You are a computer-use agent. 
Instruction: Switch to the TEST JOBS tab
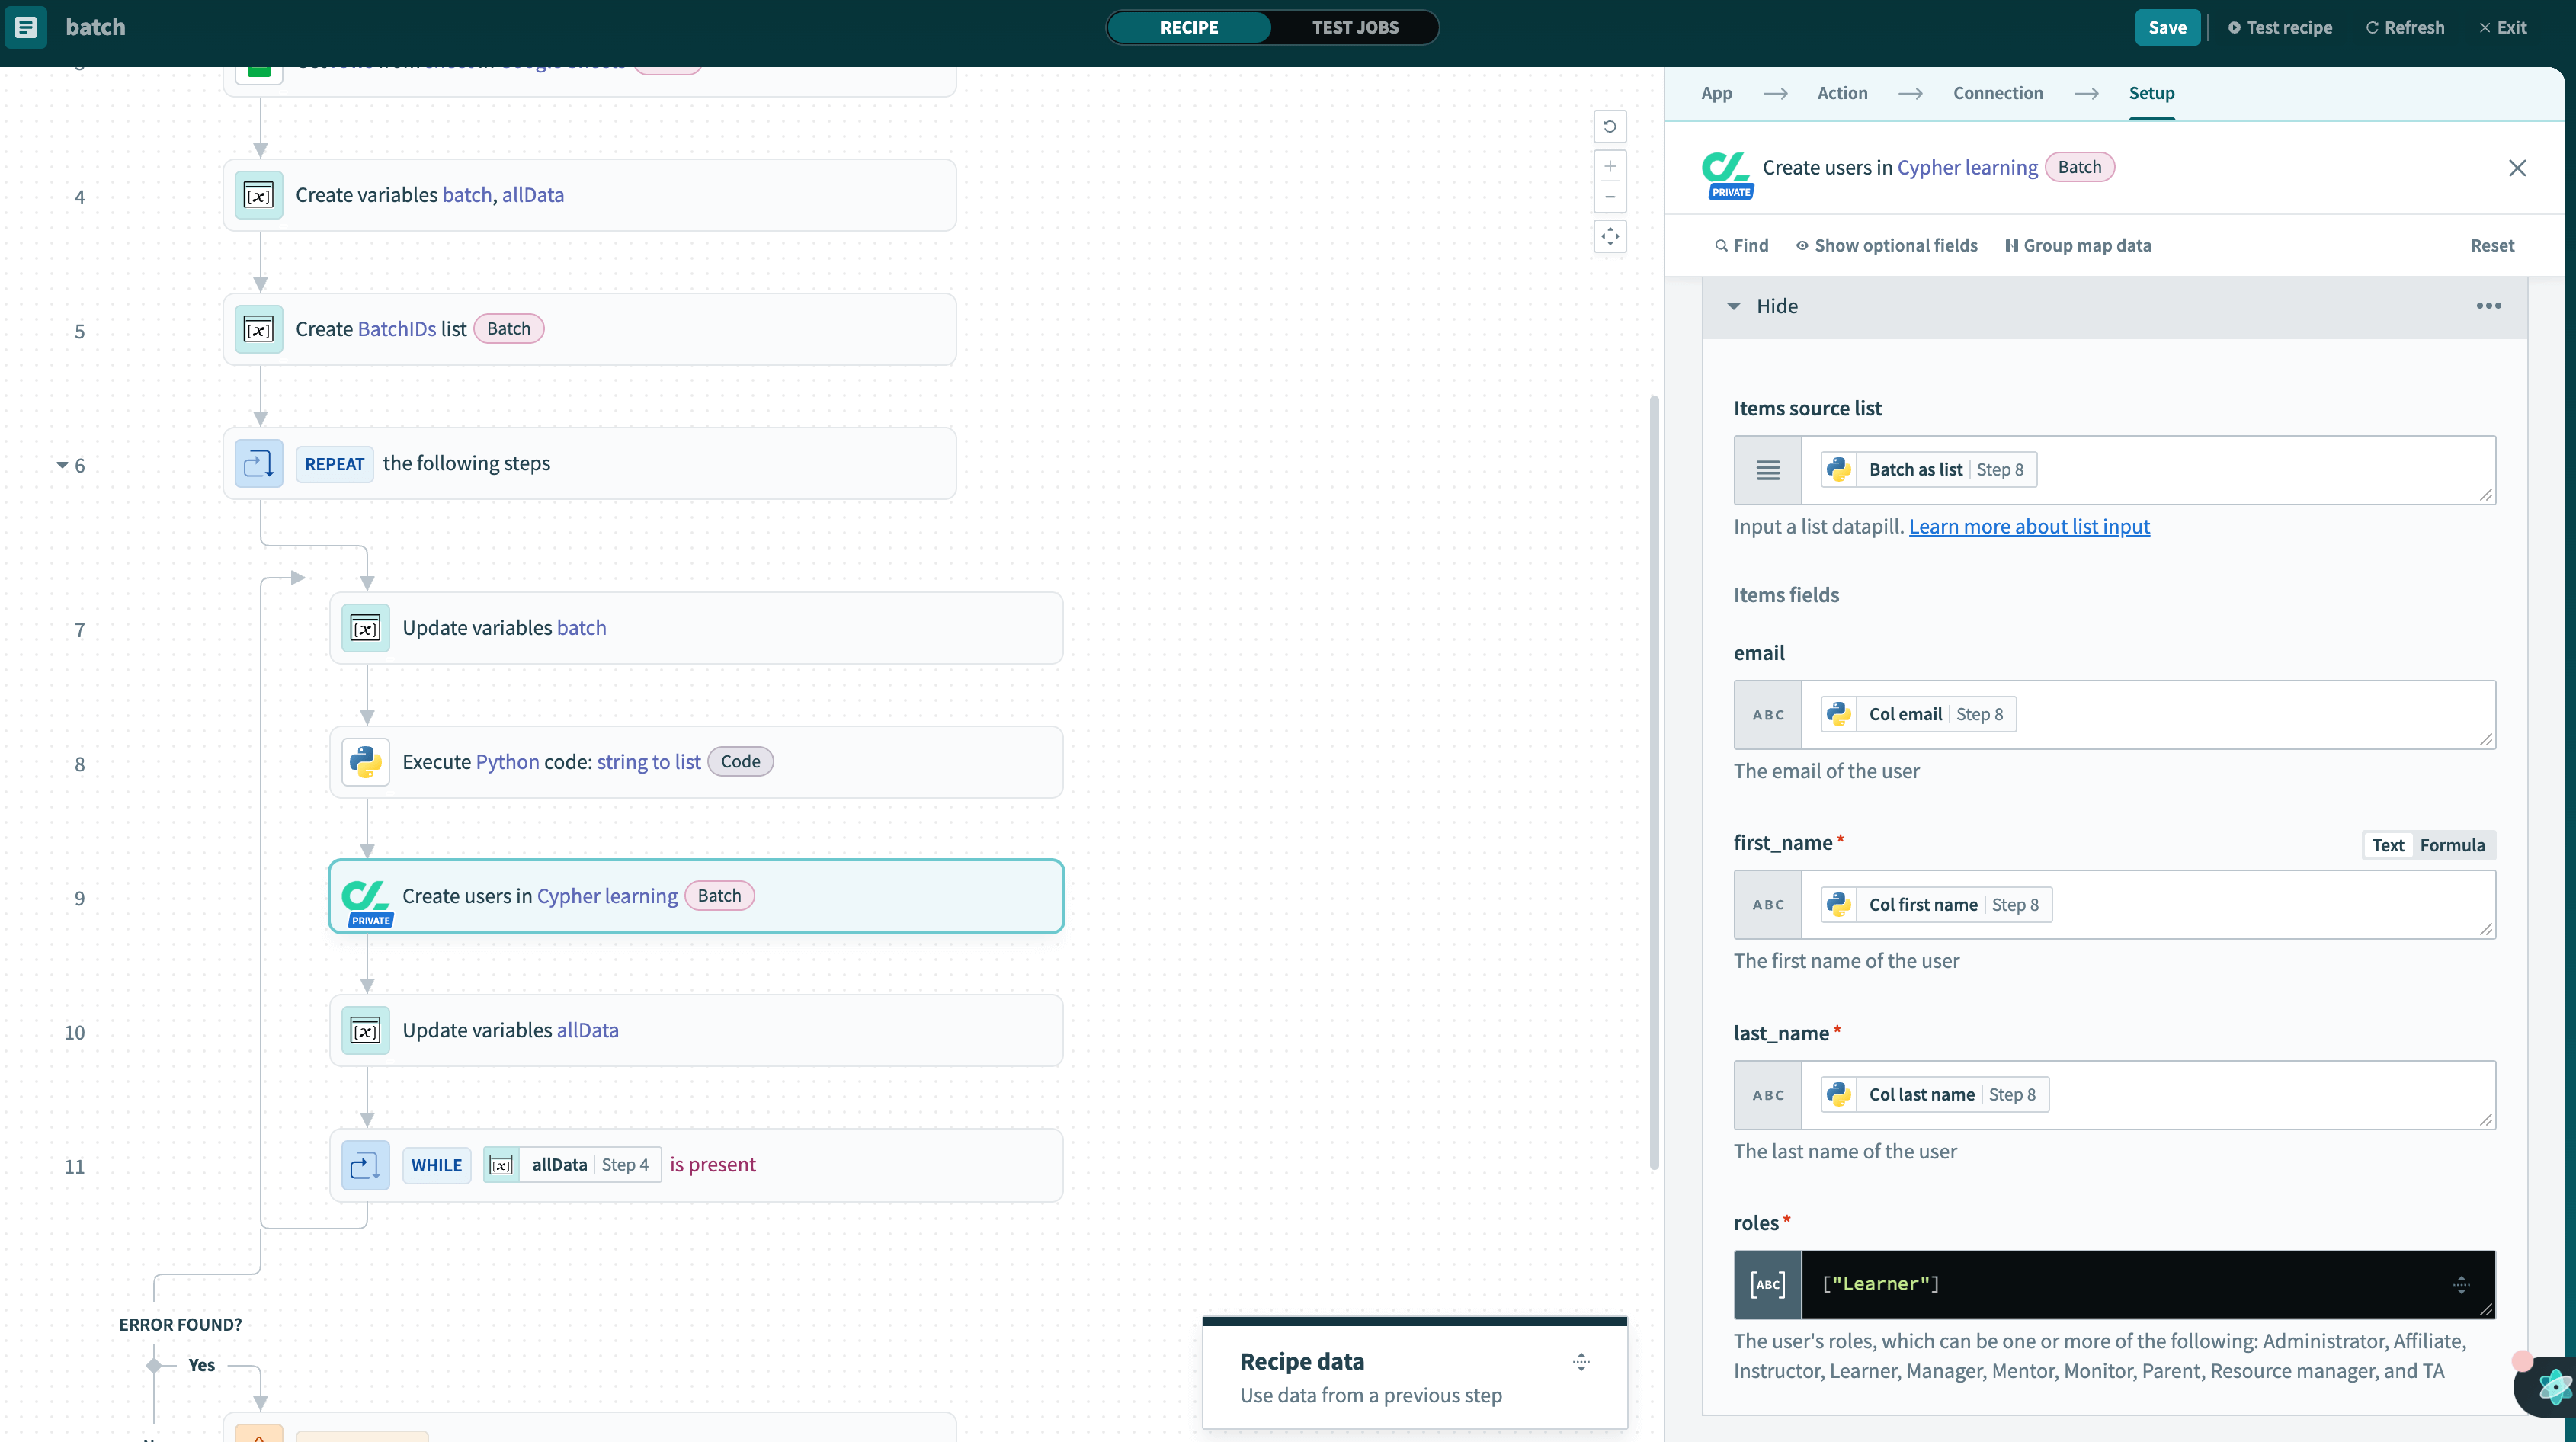tap(1354, 27)
